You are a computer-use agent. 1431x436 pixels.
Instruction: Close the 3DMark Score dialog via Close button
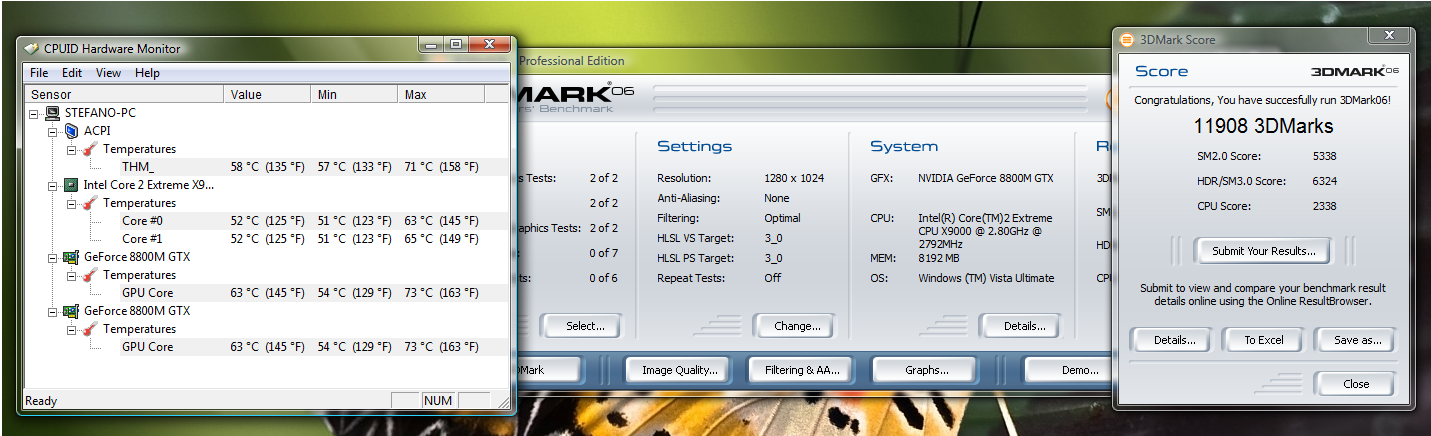point(1357,384)
